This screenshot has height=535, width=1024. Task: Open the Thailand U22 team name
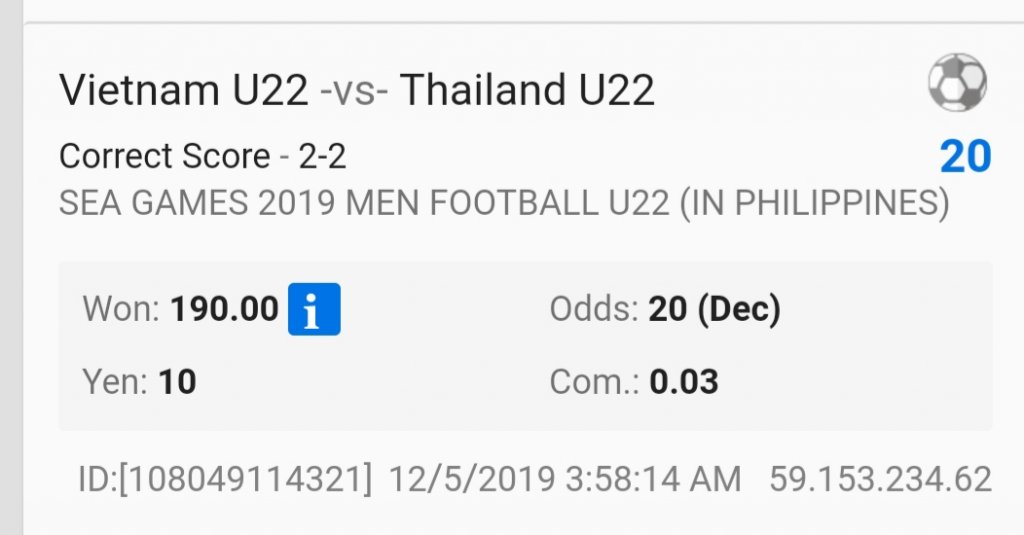527,89
